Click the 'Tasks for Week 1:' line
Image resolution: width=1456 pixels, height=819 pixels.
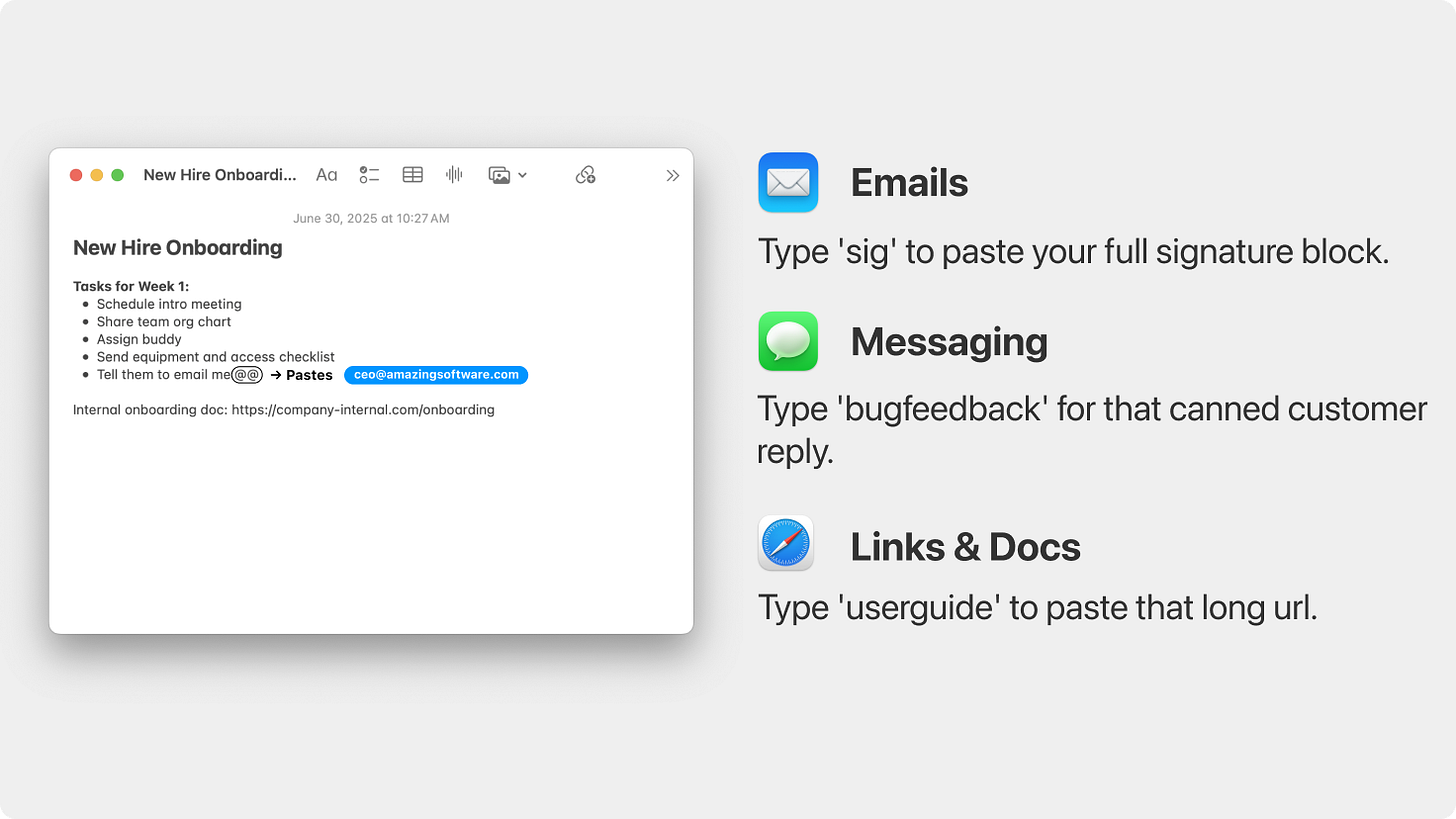(x=131, y=286)
